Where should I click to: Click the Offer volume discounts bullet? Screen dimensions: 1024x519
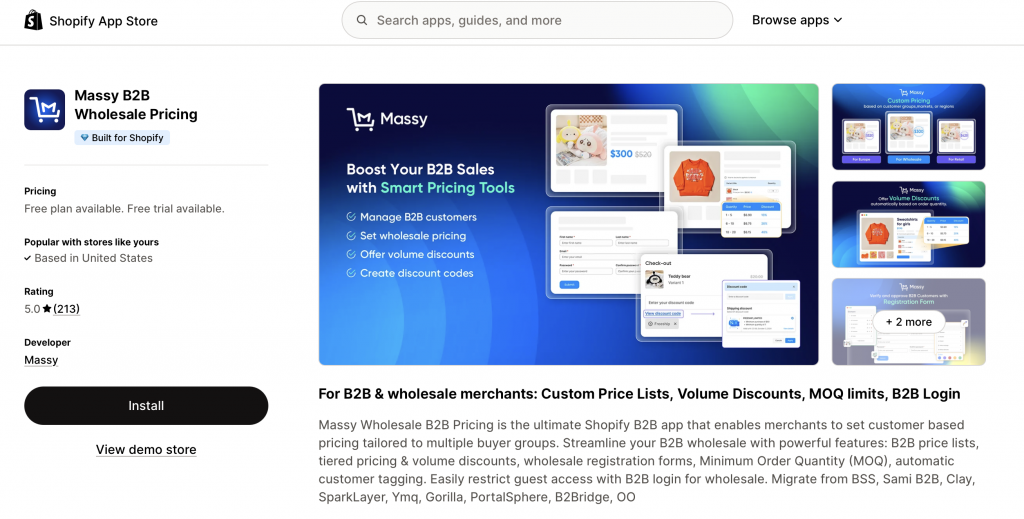click(417, 255)
